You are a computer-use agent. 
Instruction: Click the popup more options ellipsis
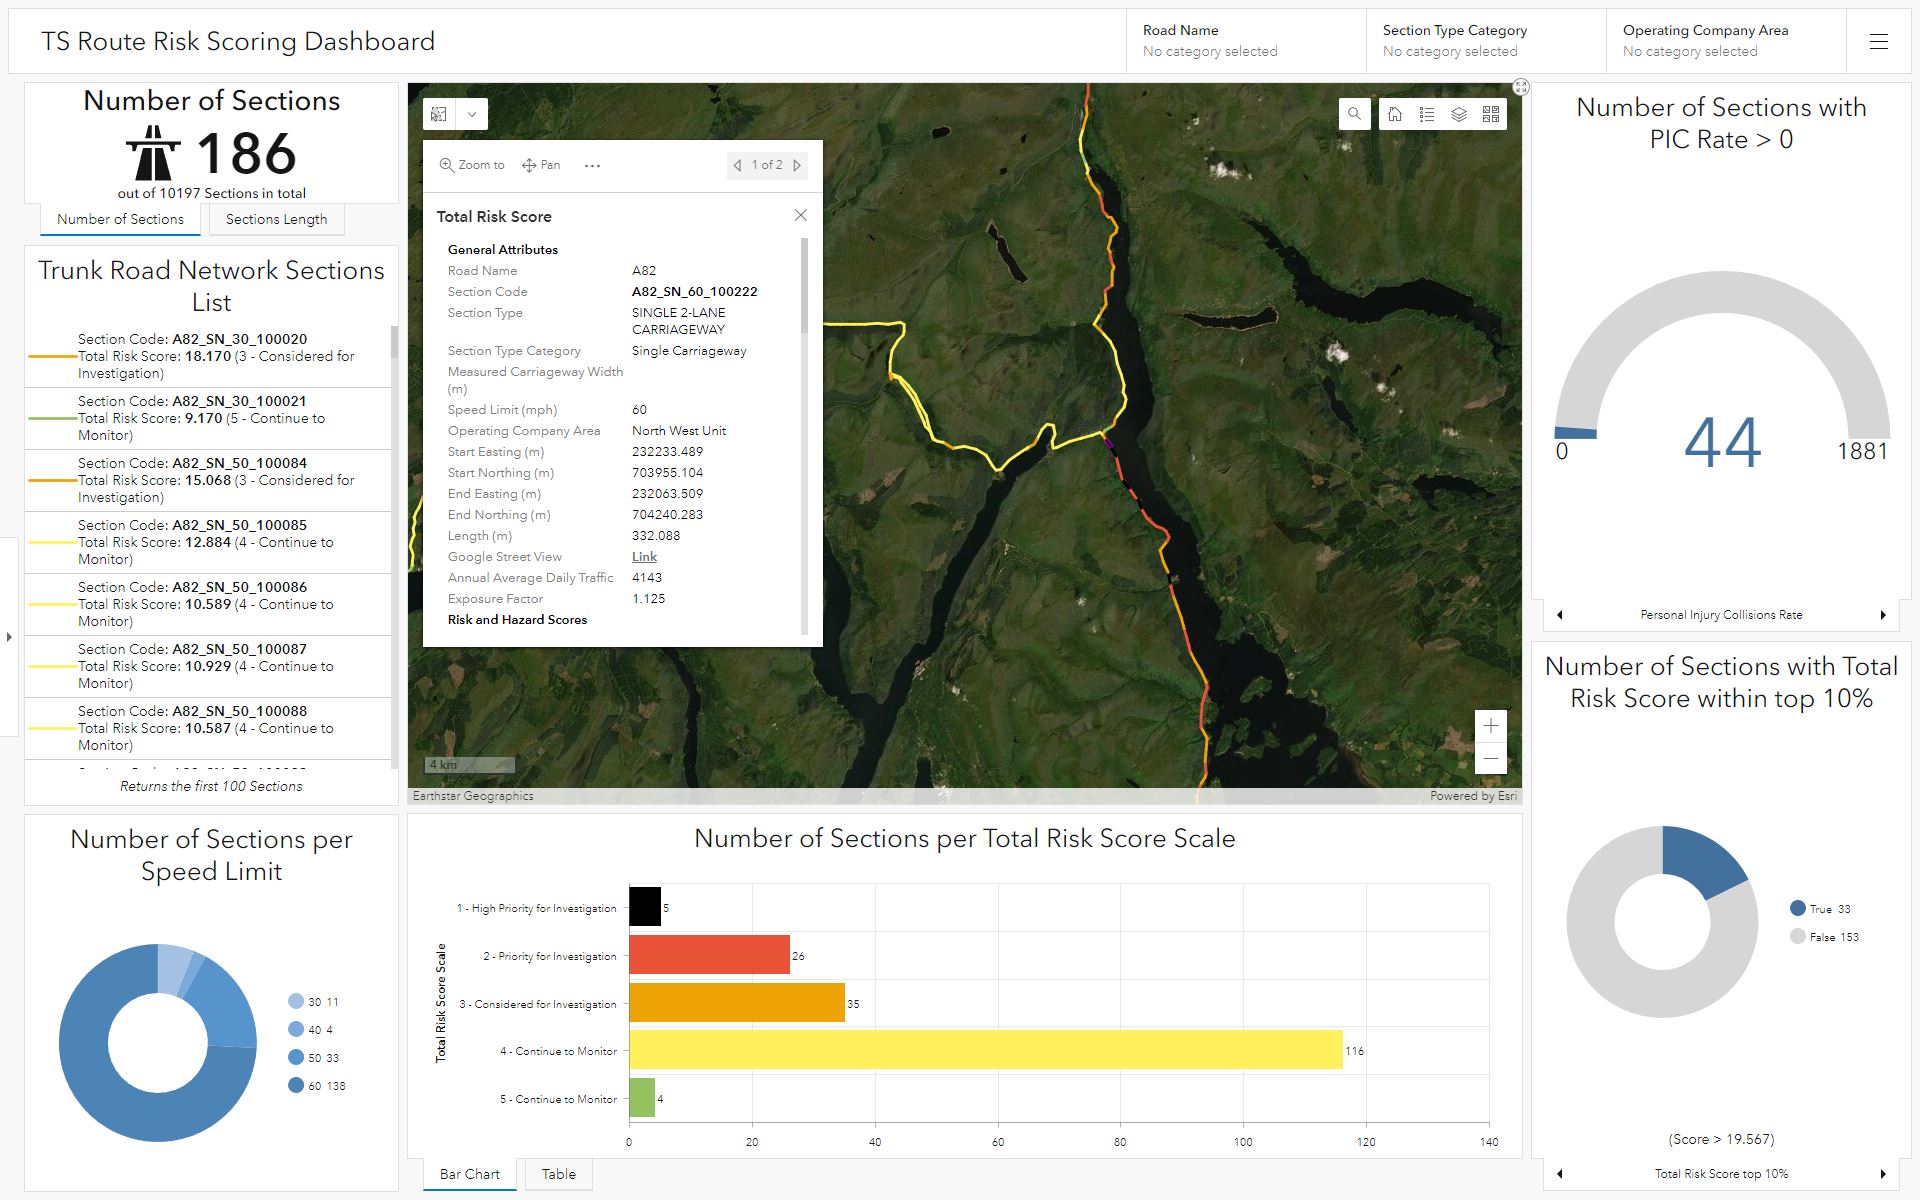pyautogui.click(x=592, y=166)
